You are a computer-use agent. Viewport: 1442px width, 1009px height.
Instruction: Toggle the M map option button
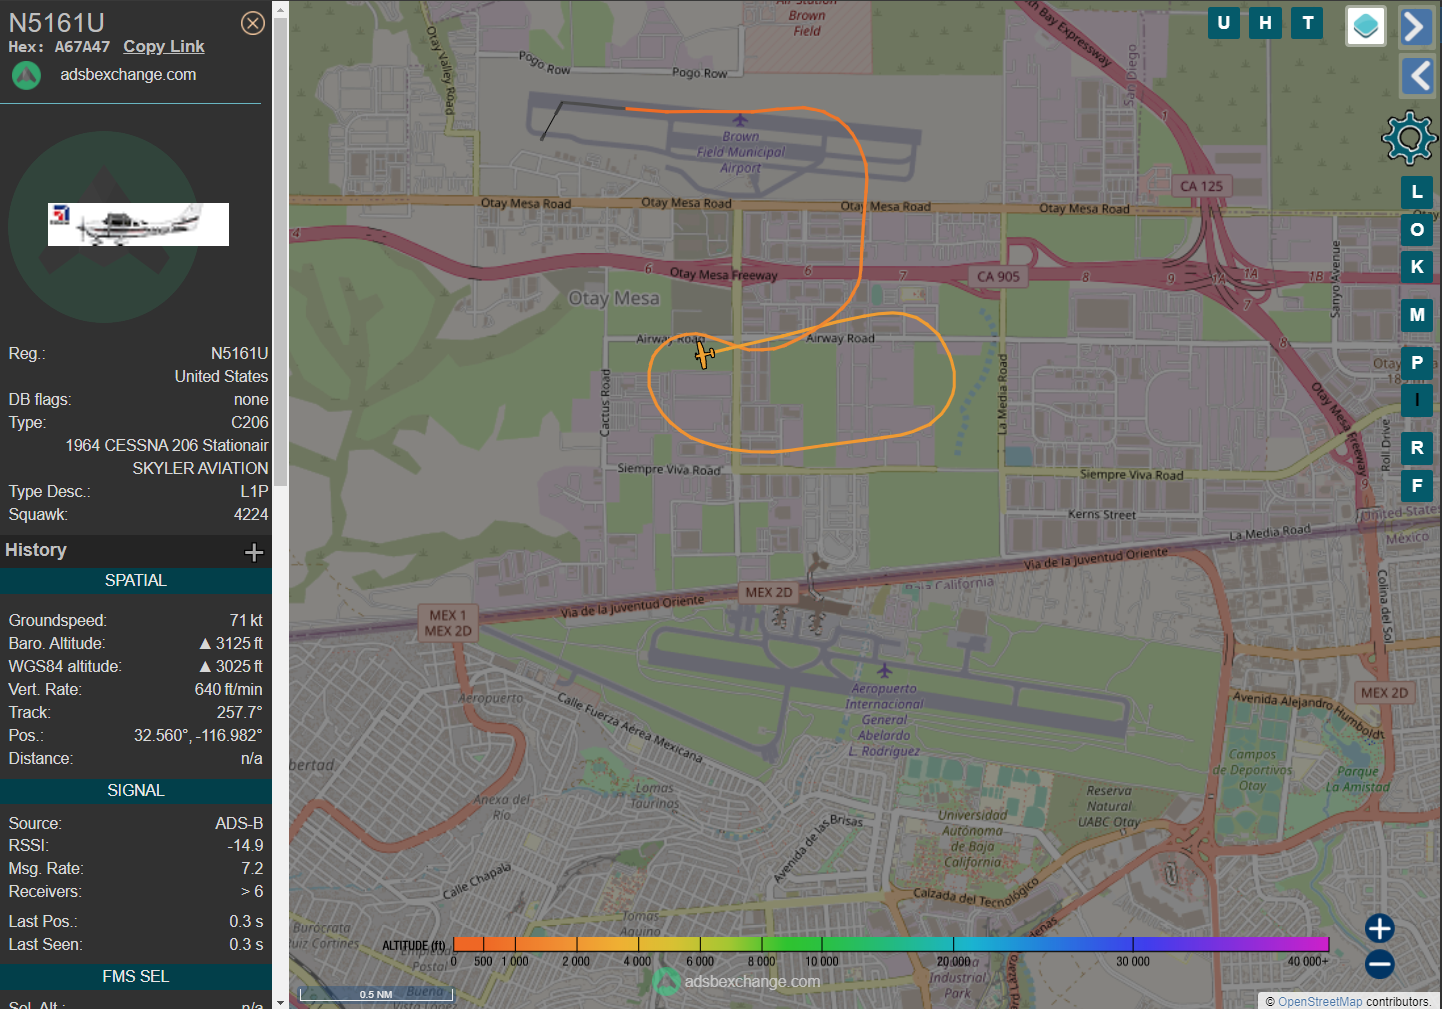[1417, 315]
